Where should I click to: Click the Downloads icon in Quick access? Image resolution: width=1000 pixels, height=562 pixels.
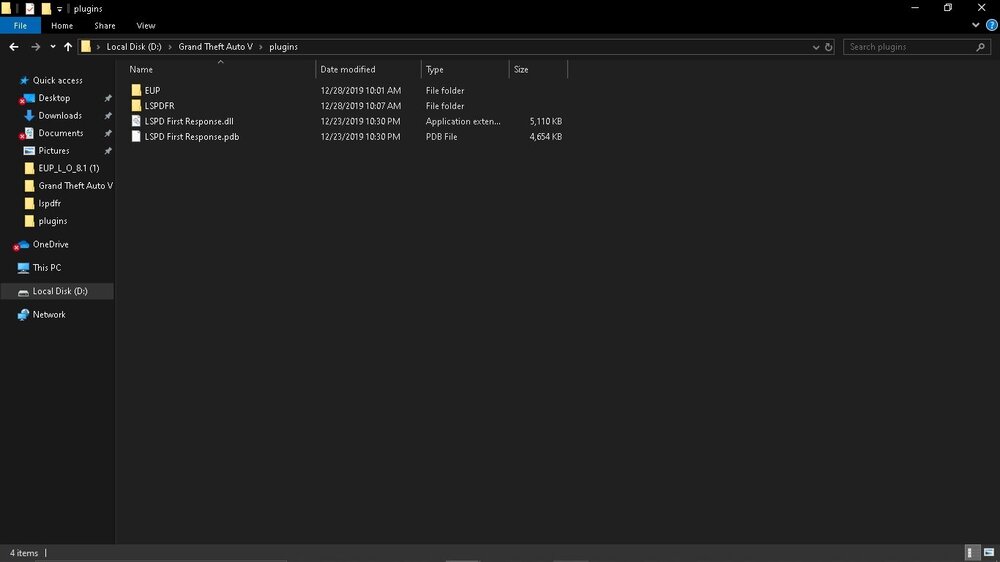click(29, 115)
